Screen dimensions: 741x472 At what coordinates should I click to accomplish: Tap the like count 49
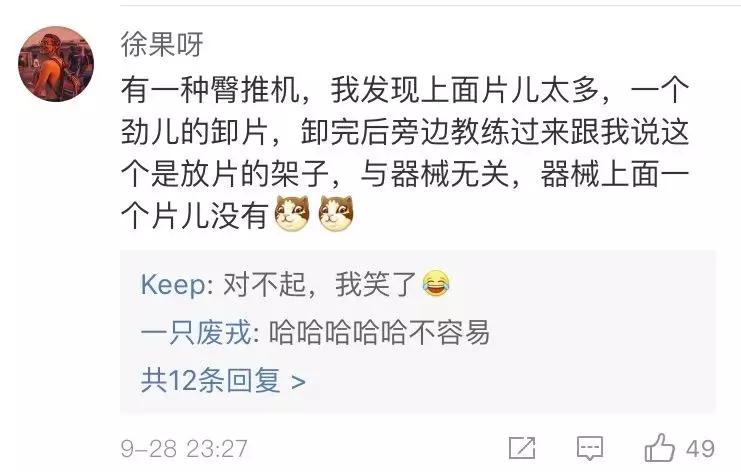point(700,448)
